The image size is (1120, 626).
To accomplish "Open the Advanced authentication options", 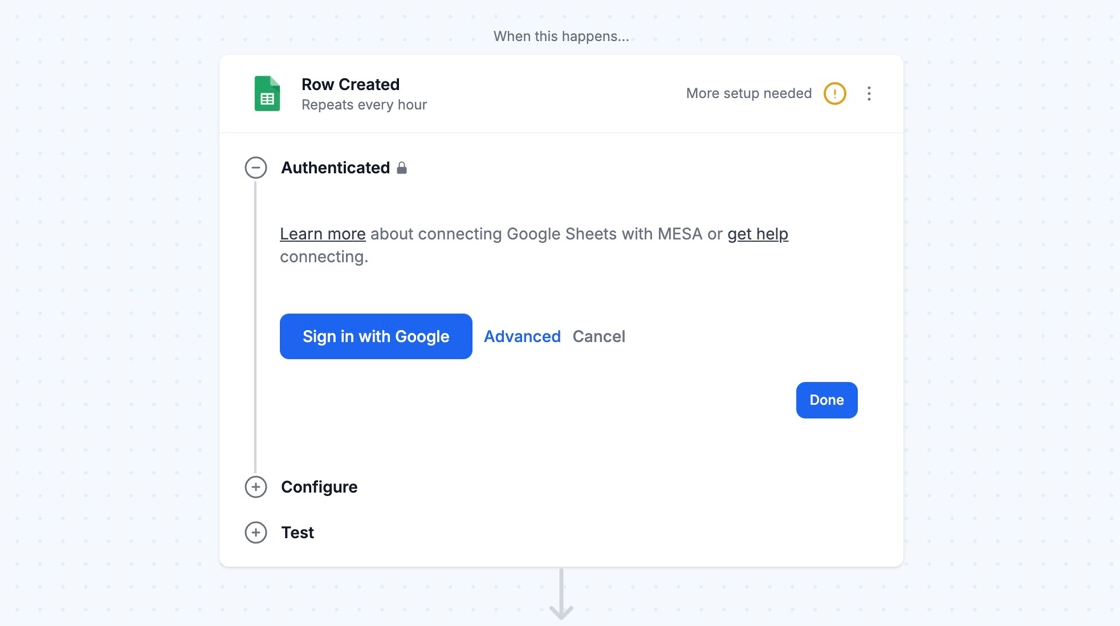I will [x=522, y=337].
